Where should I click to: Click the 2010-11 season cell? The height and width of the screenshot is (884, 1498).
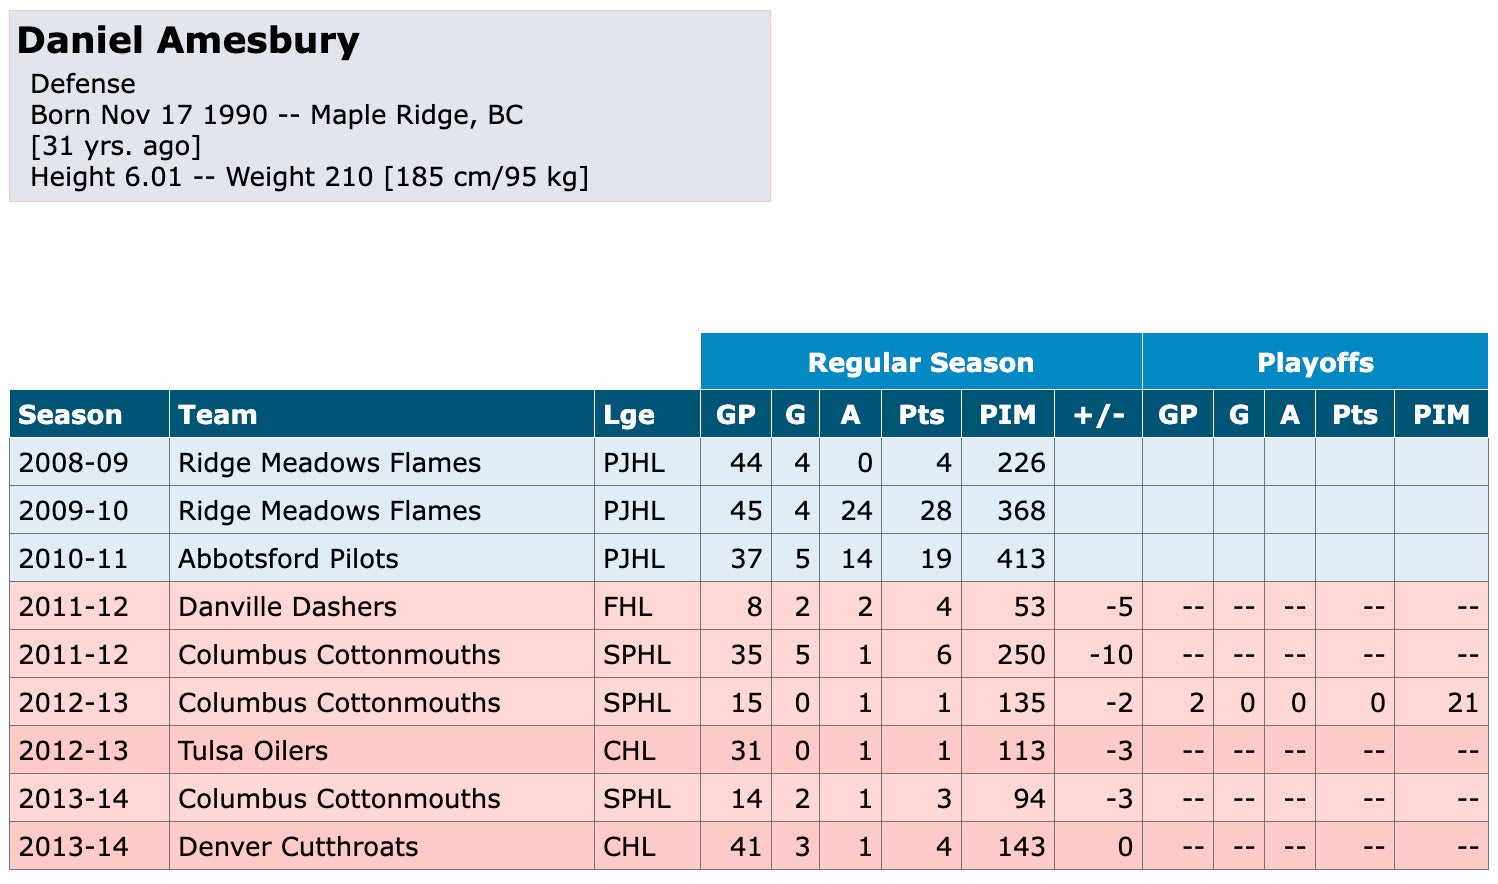(73, 558)
